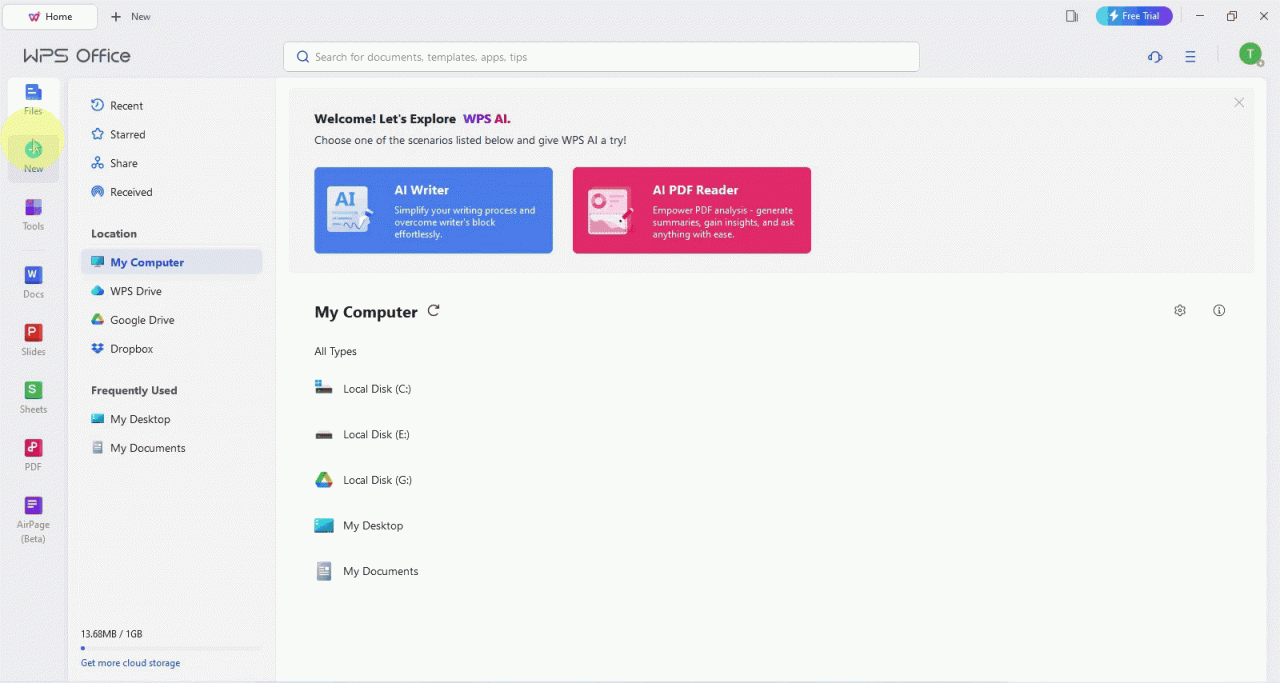
Task: Open Dropbox location
Action: pyautogui.click(x=171, y=349)
